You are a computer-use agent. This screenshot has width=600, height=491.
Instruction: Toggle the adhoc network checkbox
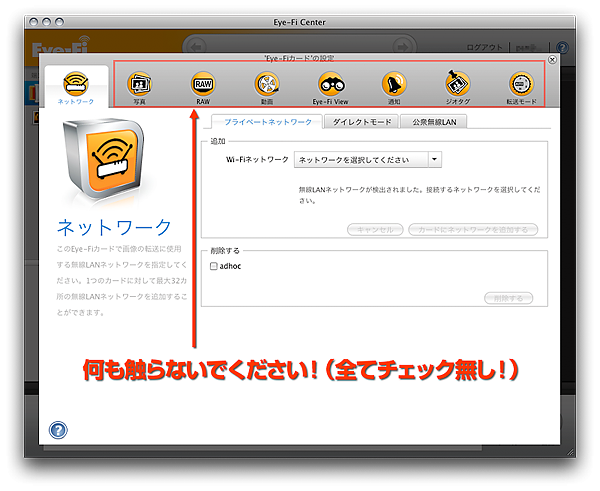214,266
